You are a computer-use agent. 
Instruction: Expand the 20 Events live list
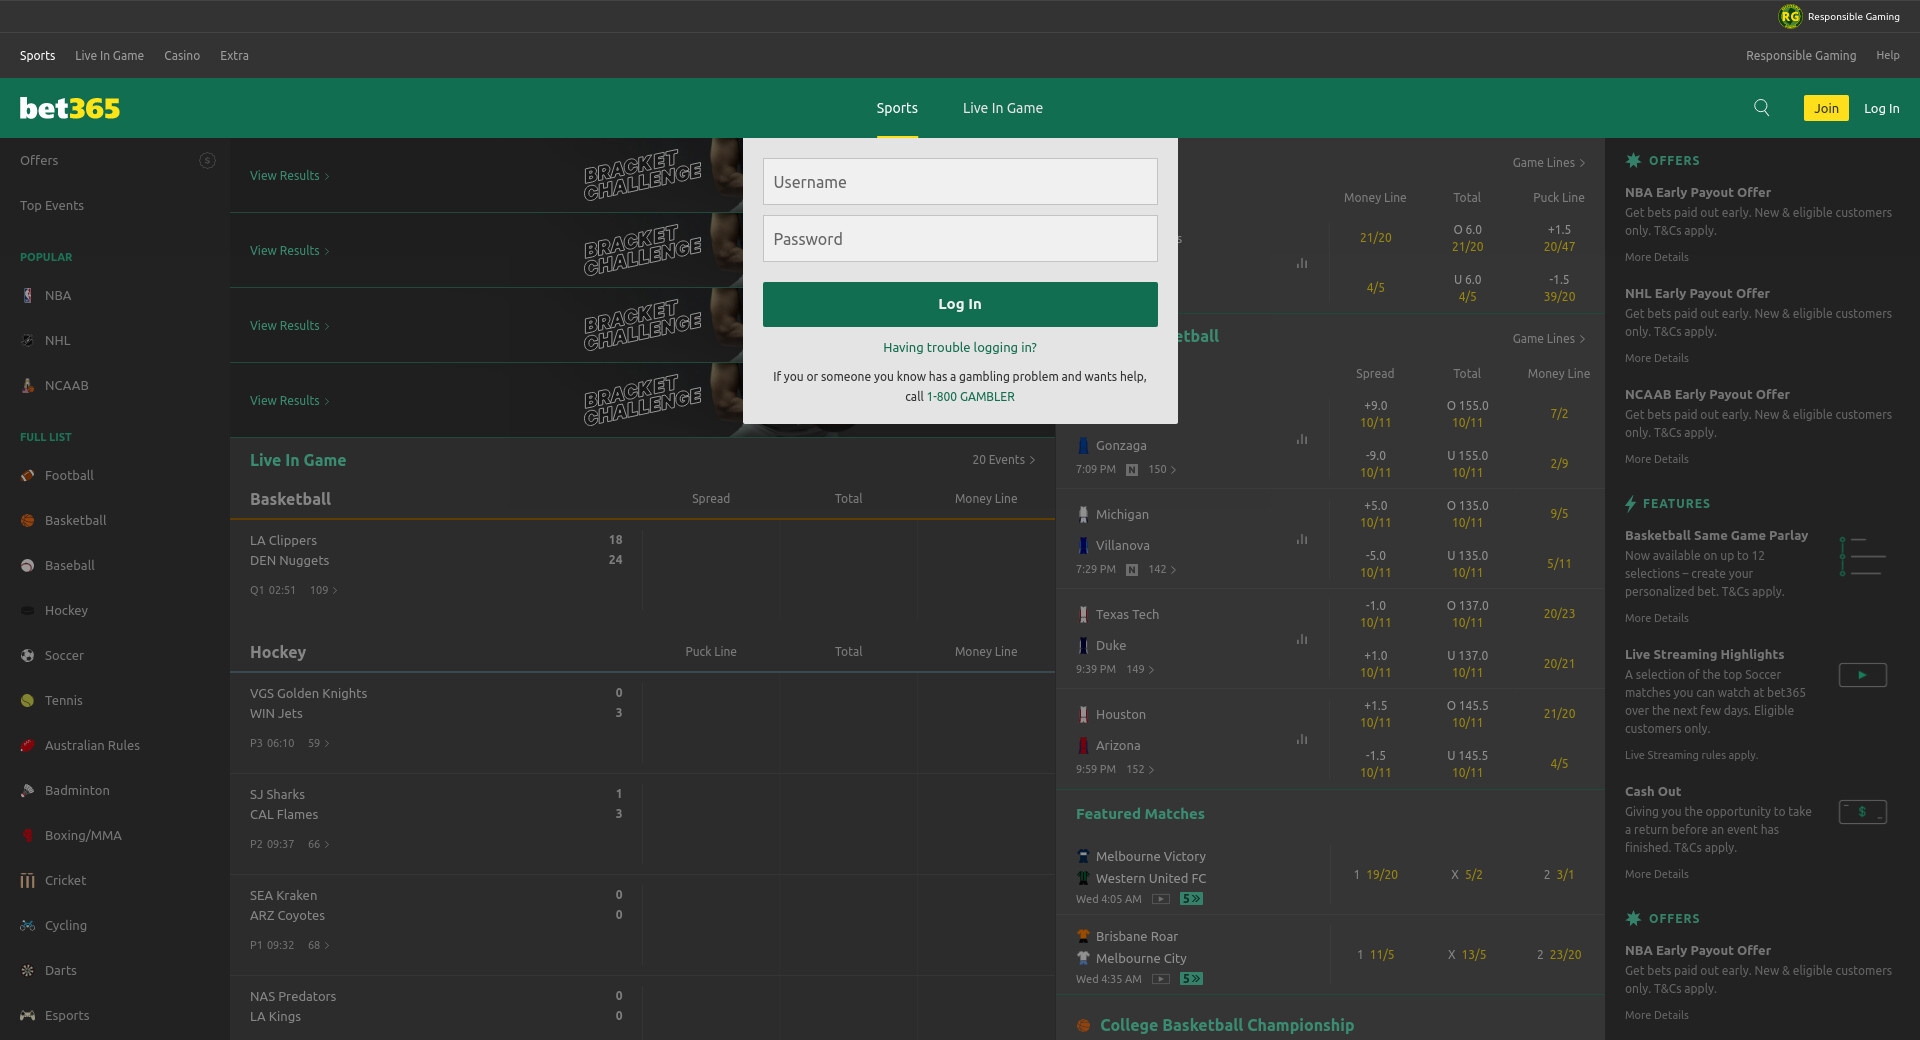pyautogui.click(x=1003, y=460)
